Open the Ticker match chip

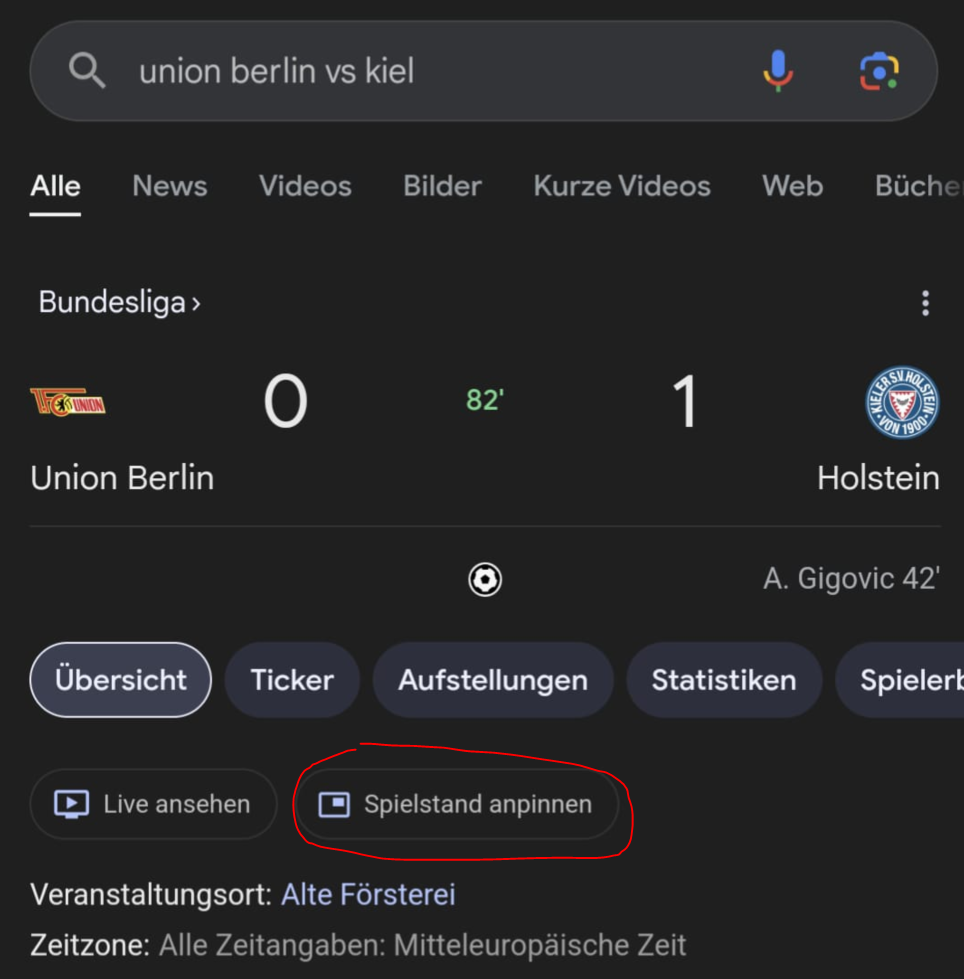[x=292, y=680]
